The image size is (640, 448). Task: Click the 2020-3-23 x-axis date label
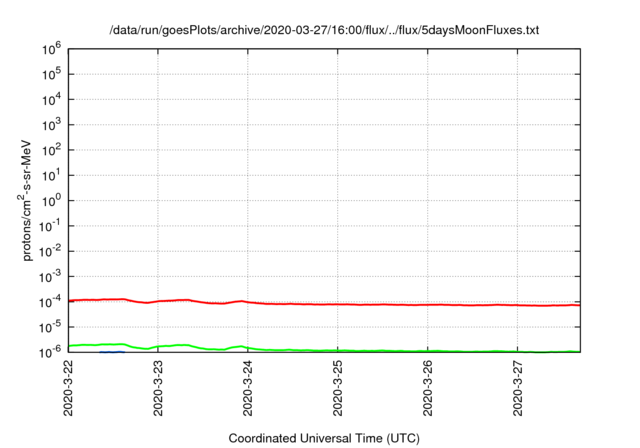[x=158, y=388]
